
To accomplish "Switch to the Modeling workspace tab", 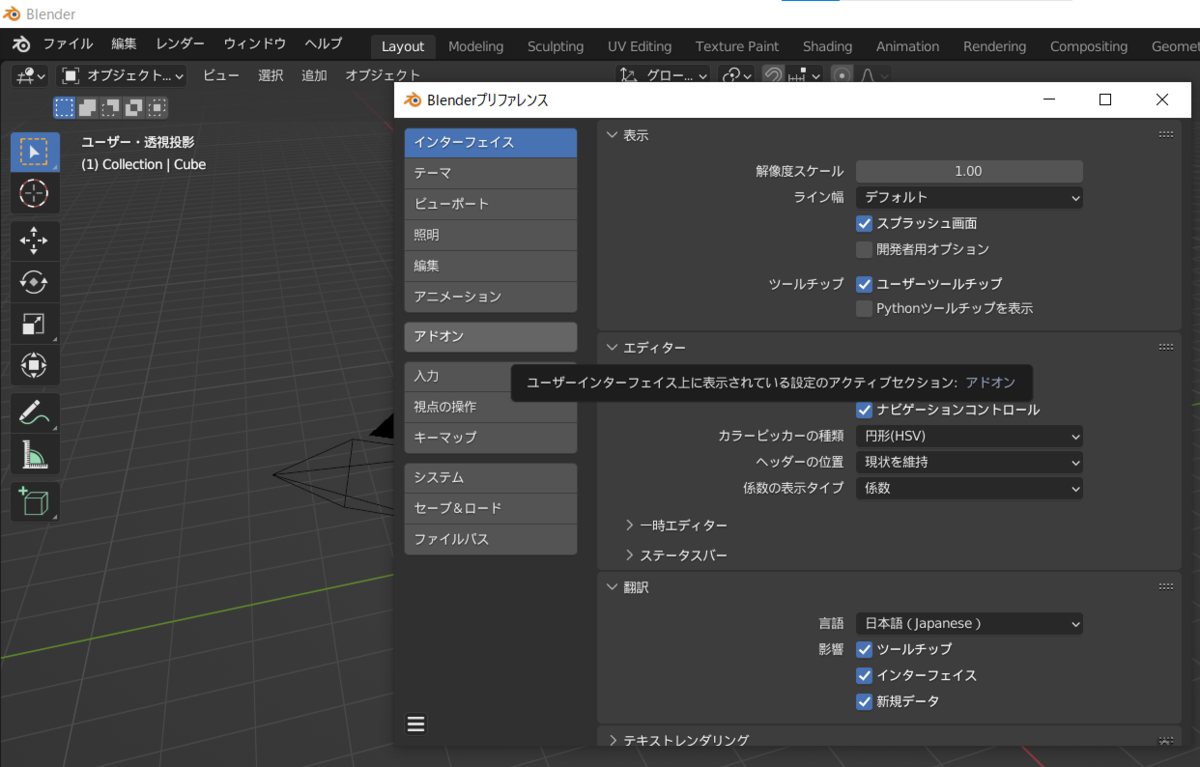I will point(476,46).
